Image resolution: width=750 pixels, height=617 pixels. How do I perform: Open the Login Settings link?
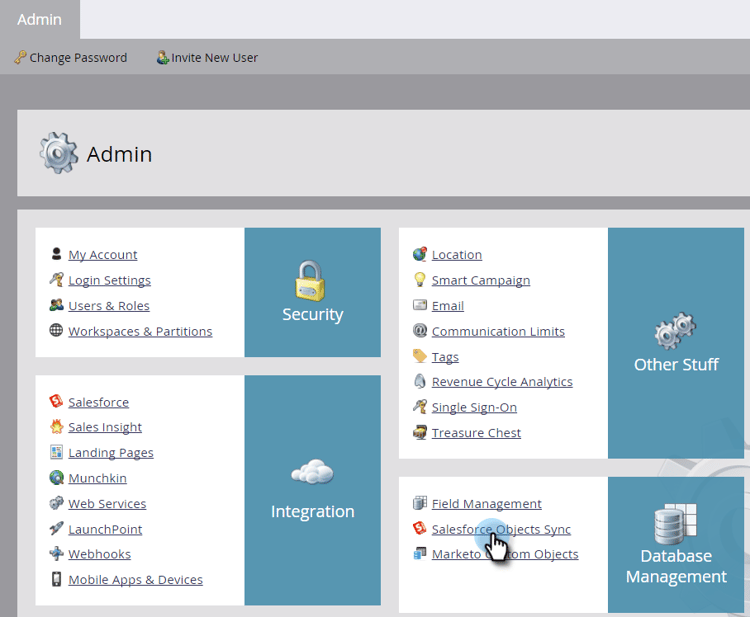pos(110,280)
